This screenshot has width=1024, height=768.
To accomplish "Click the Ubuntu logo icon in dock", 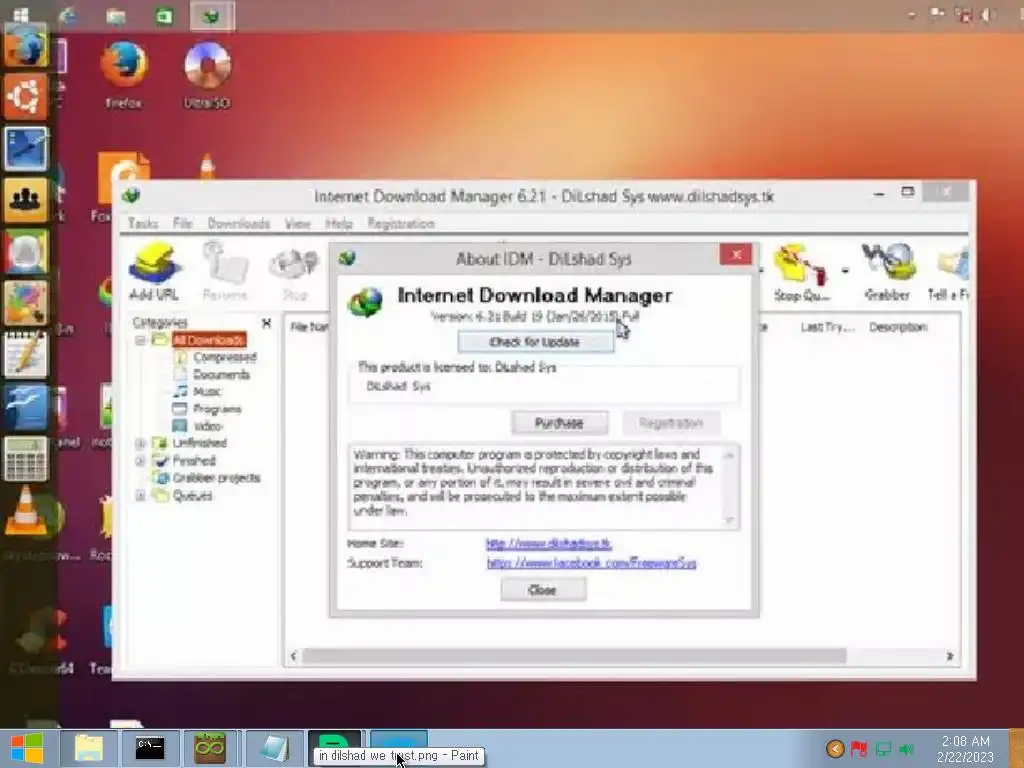I will coord(26,96).
